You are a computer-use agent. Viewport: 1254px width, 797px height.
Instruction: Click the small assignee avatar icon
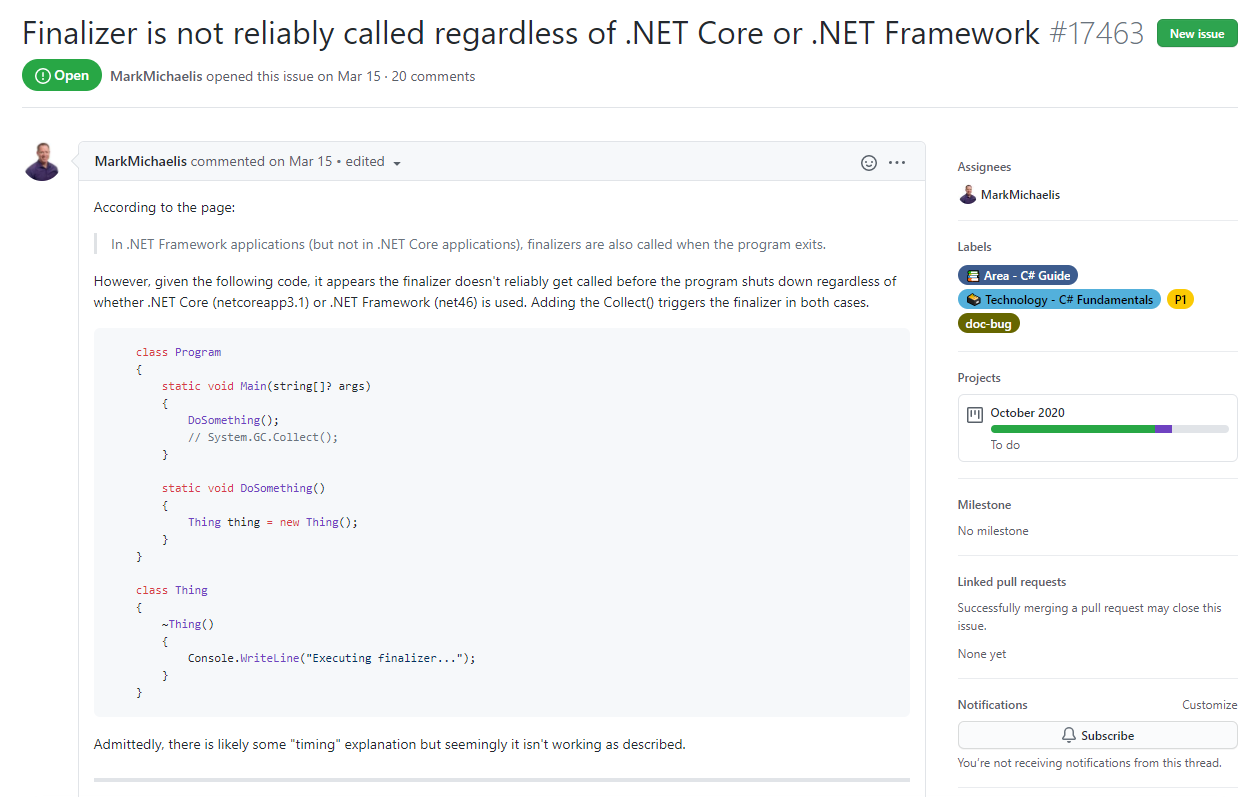coord(967,195)
